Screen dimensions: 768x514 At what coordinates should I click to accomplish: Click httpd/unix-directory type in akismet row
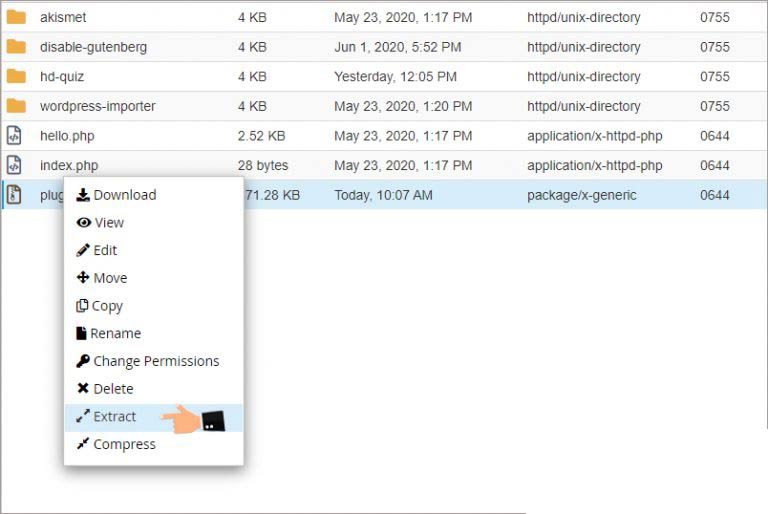point(584,17)
